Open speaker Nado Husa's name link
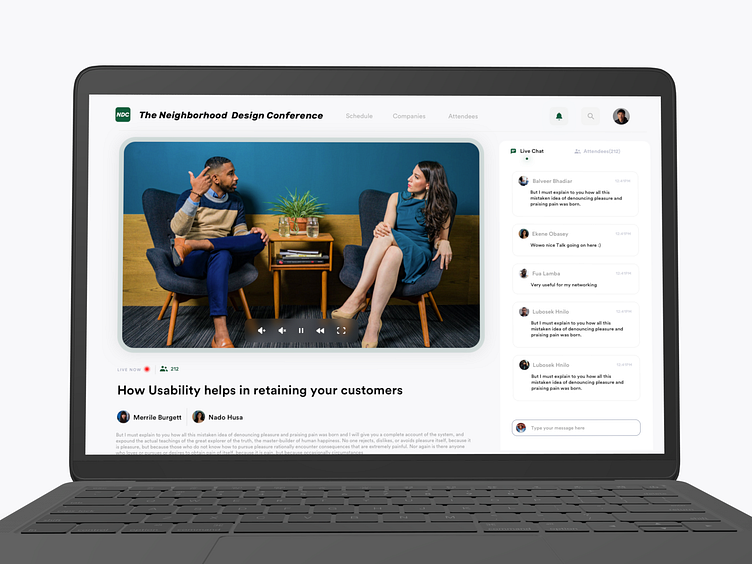 (x=225, y=417)
